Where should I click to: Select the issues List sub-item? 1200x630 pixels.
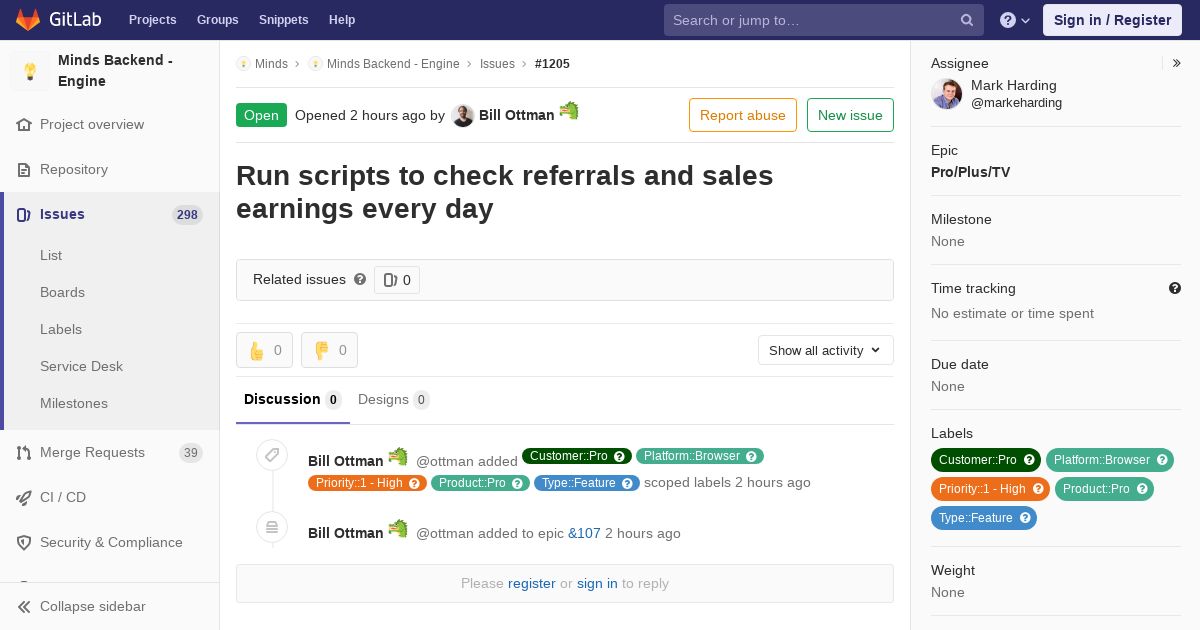(x=51, y=256)
